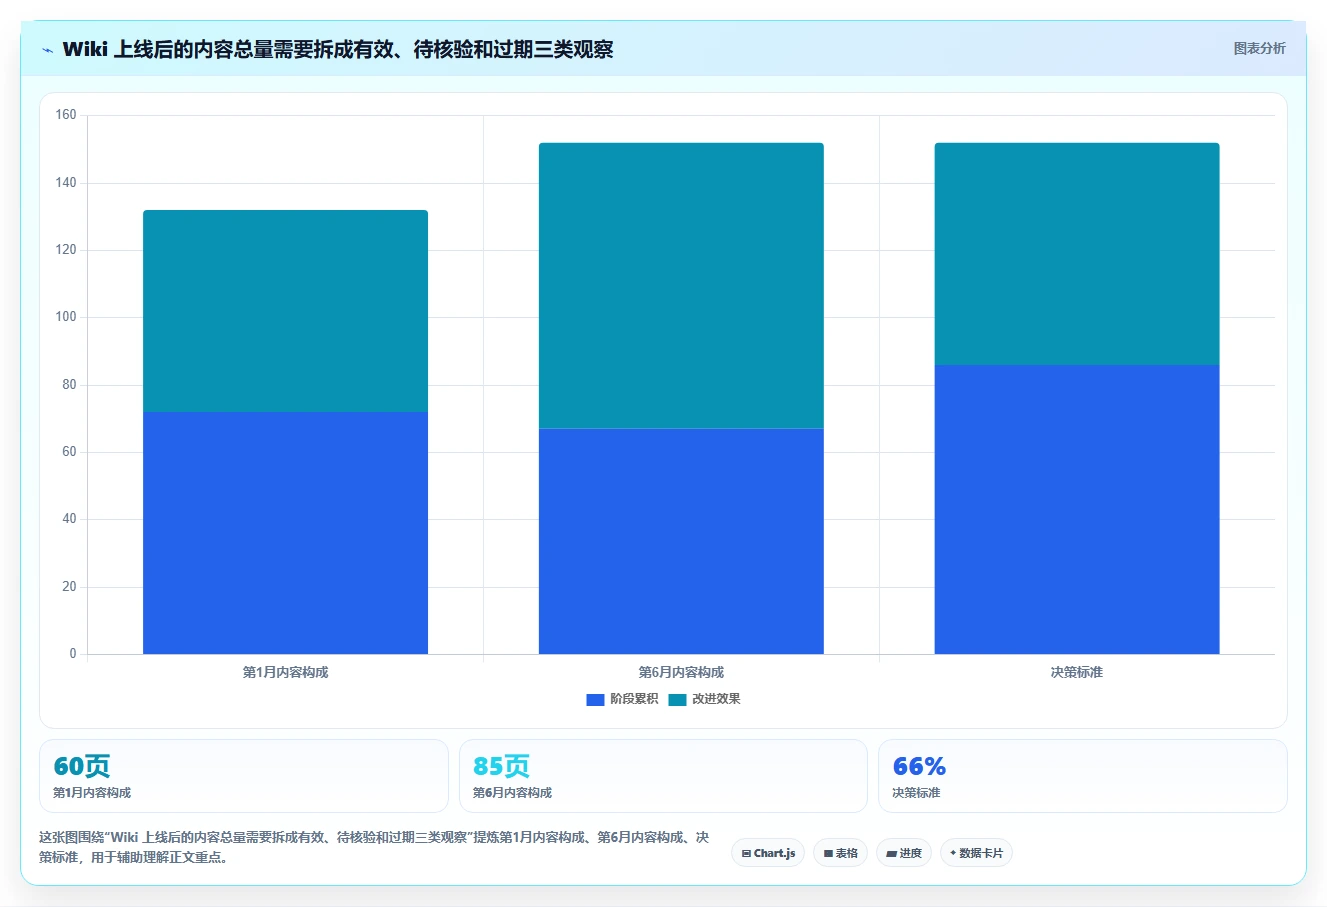This screenshot has height=907, width=1327.
Task: Click the 阶段累积 legend label
Action: (634, 699)
